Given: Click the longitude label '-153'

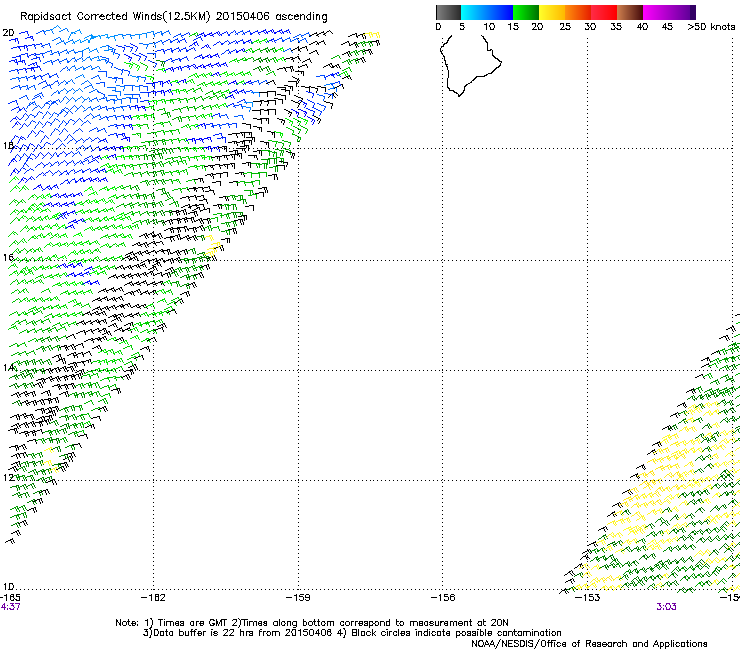Looking at the screenshot, I should (588, 598).
